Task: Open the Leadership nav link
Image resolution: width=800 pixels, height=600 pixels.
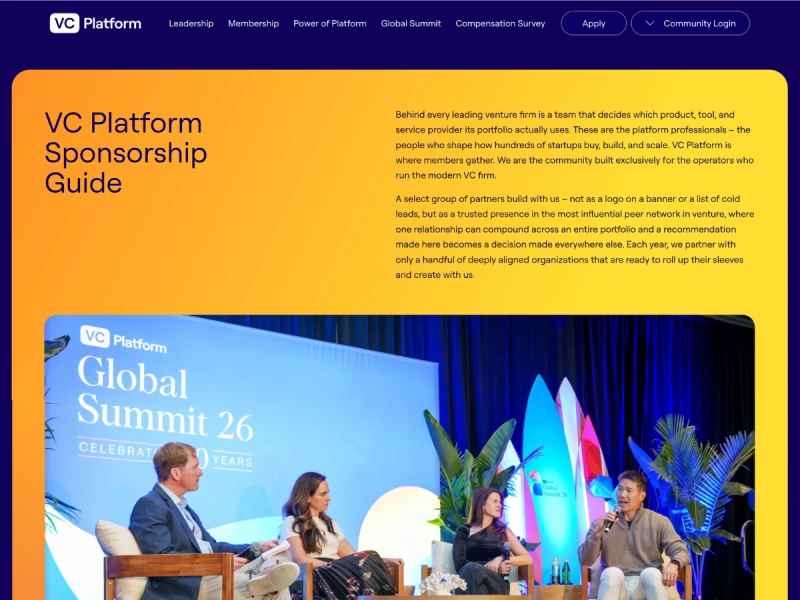Action: click(191, 23)
